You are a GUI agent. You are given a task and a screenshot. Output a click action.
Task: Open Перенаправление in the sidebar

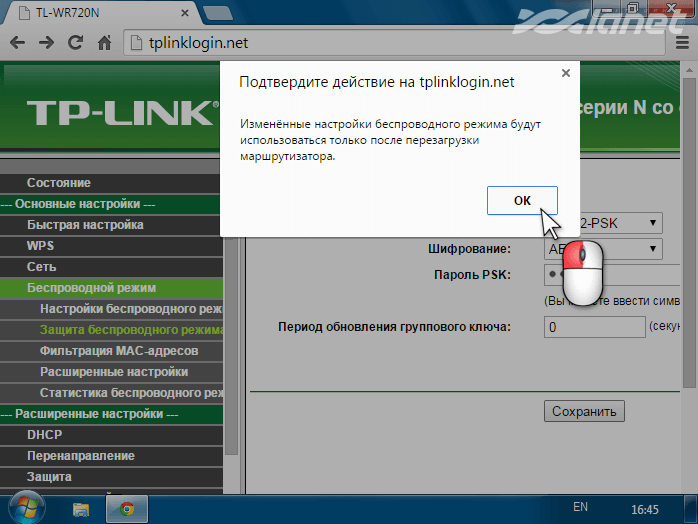[110, 456]
